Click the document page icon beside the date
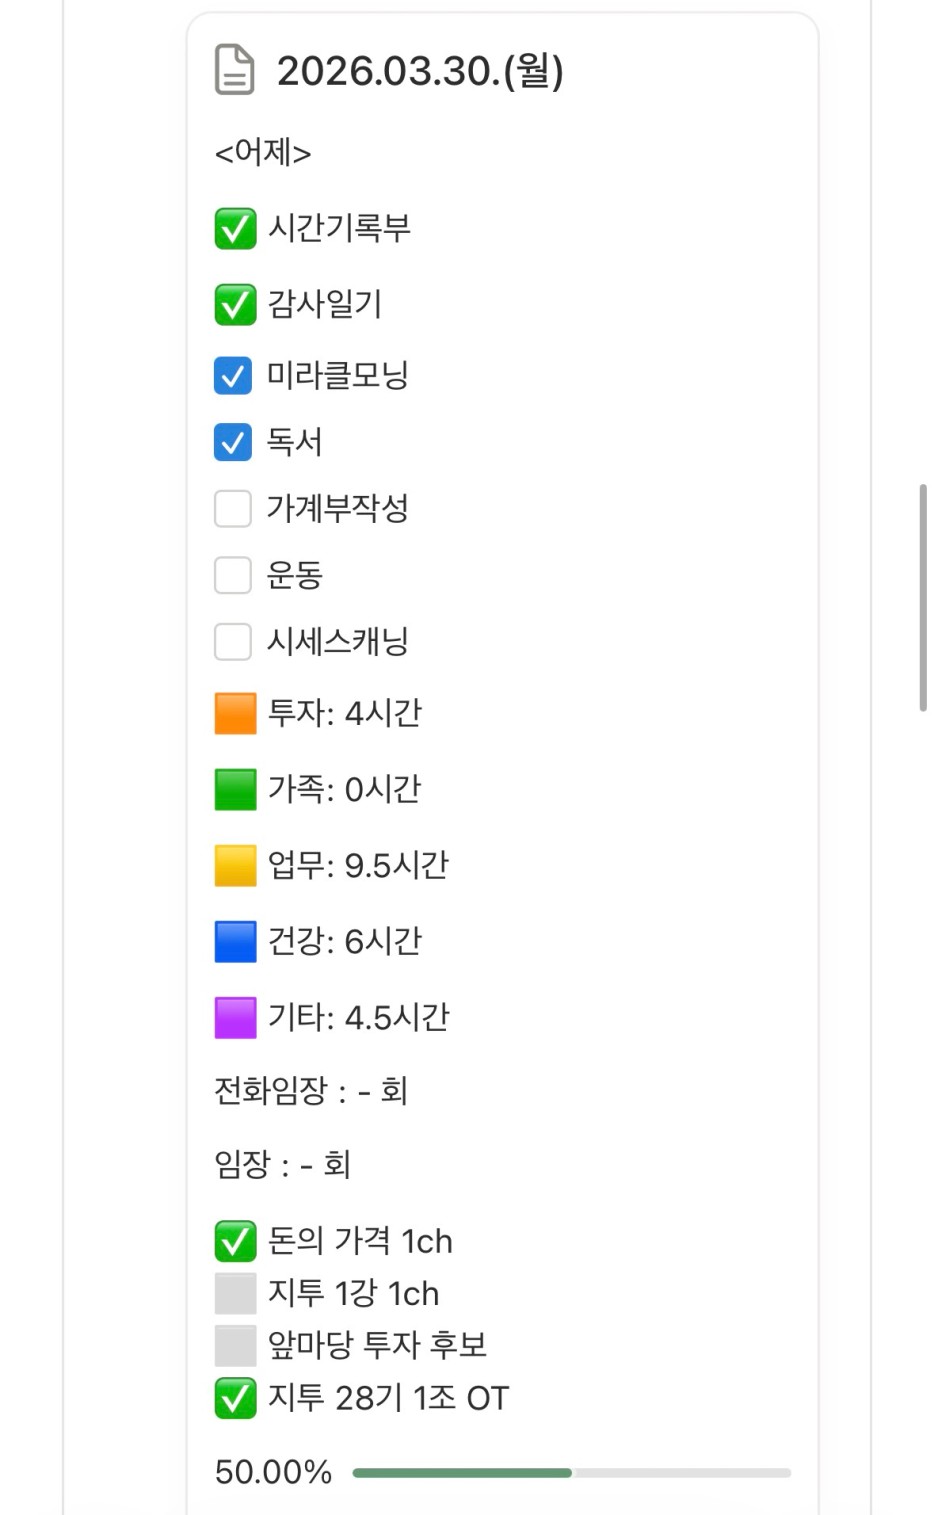The image size is (934, 1515). pyautogui.click(x=235, y=70)
